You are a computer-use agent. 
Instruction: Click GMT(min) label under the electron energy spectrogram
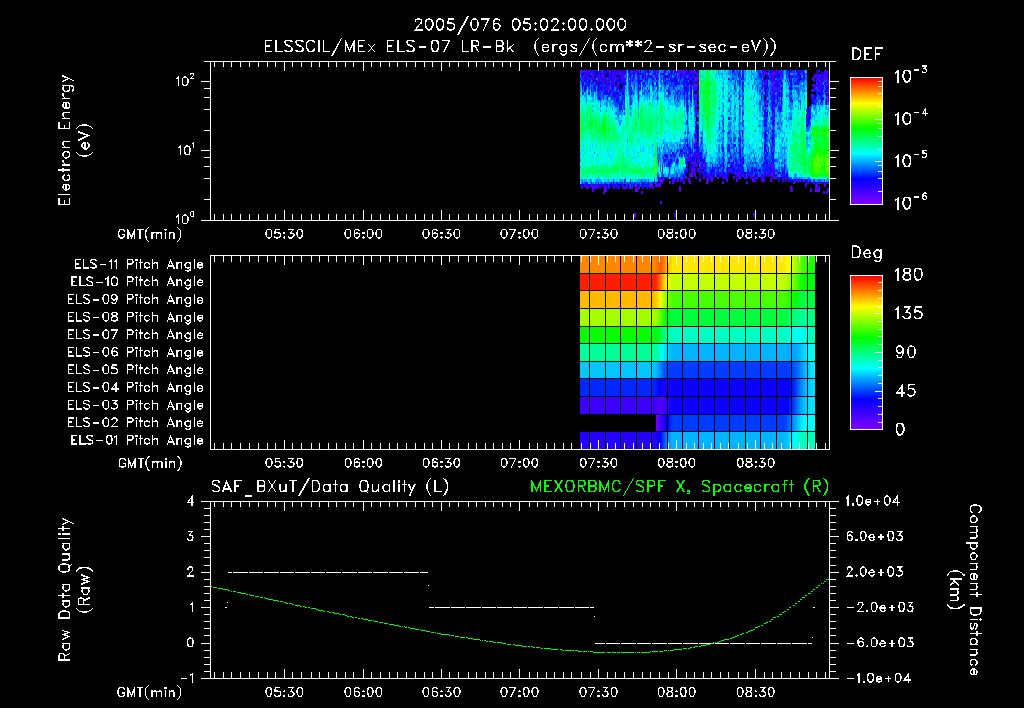[150, 234]
